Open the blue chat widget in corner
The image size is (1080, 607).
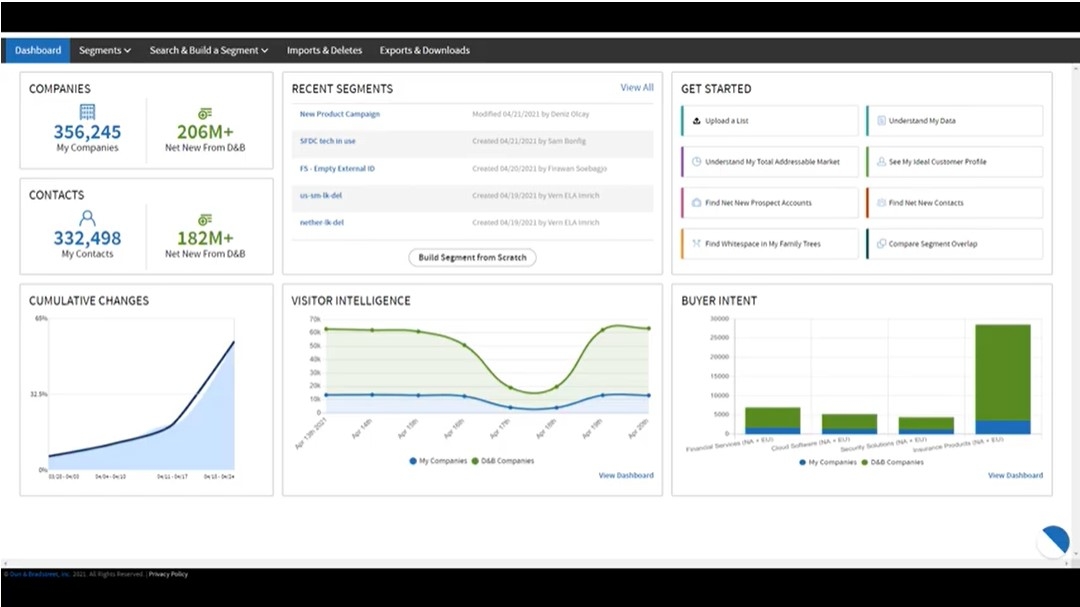[1053, 541]
